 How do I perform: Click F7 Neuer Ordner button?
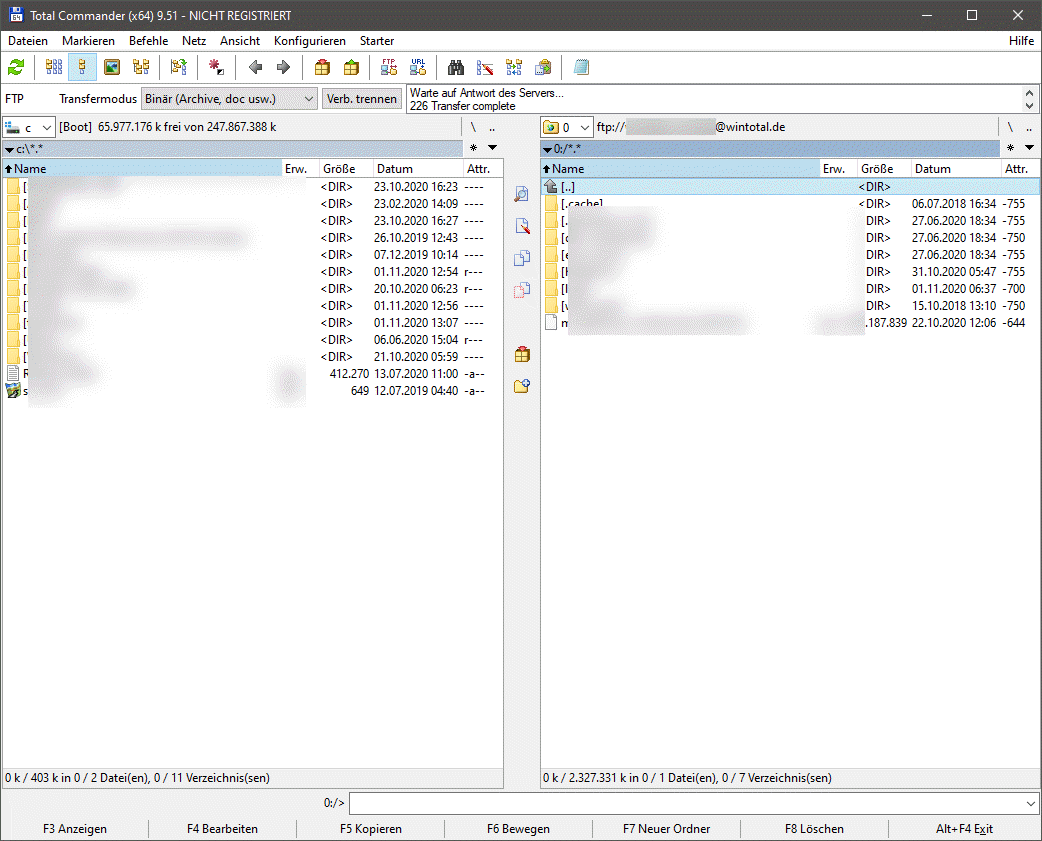point(667,828)
